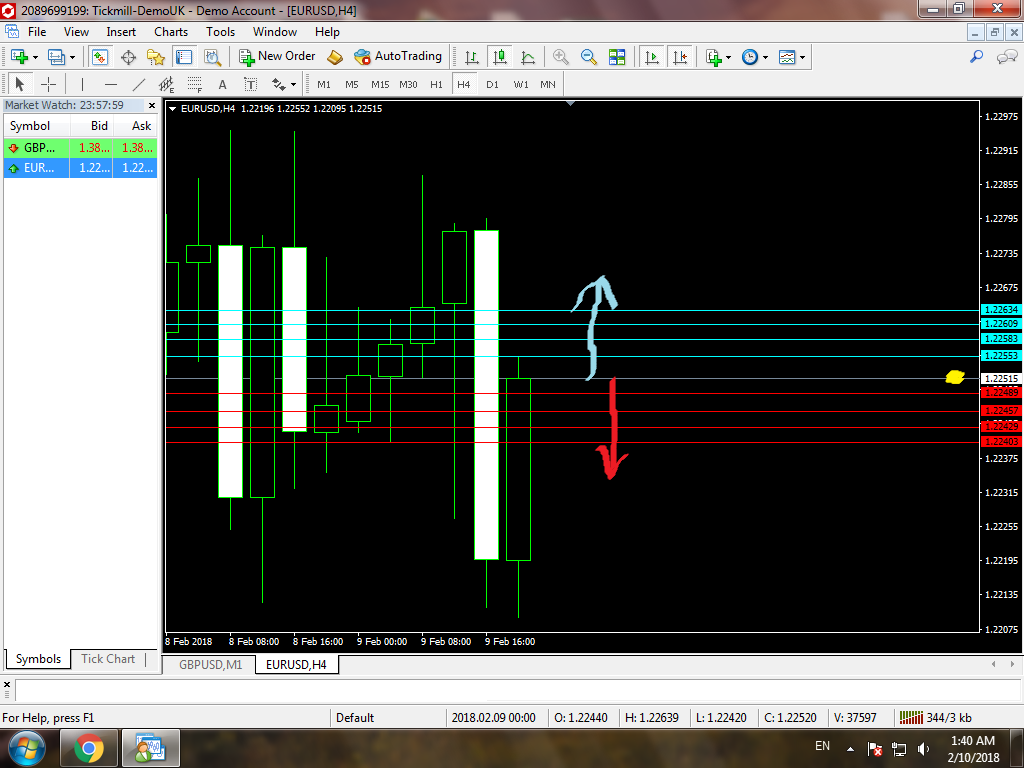Open the Charts menu
This screenshot has width=1024, height=768.
point(170,32)
